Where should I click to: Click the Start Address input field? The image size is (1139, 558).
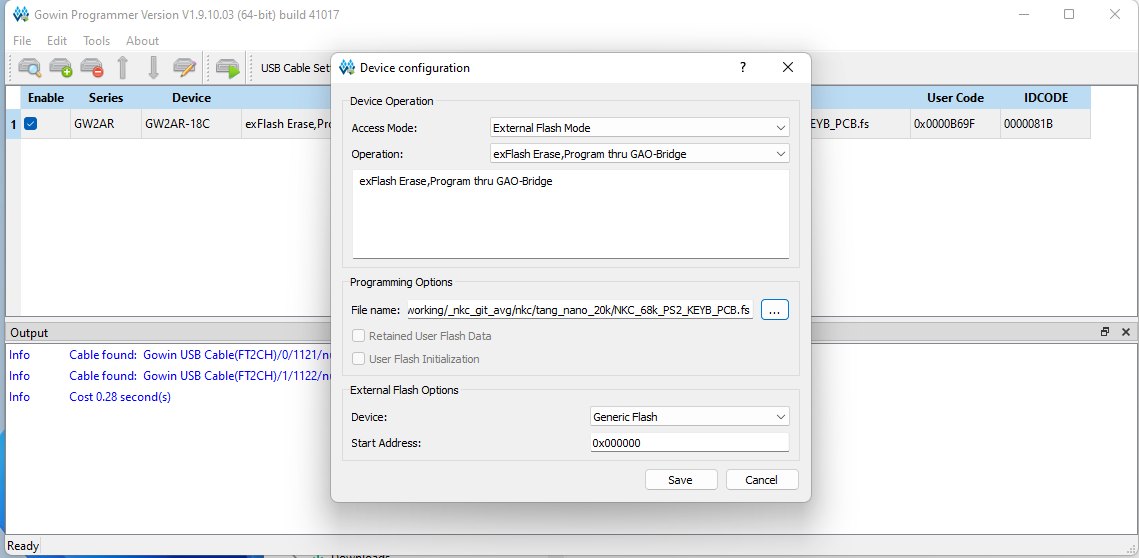[689, 442]
